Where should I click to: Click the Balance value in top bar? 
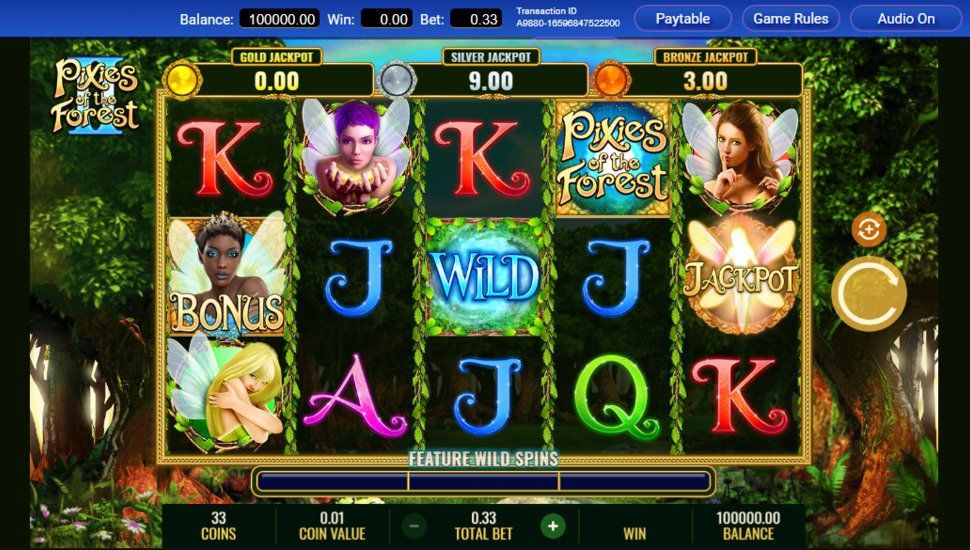pyautogui.click(x=280, y=19)
